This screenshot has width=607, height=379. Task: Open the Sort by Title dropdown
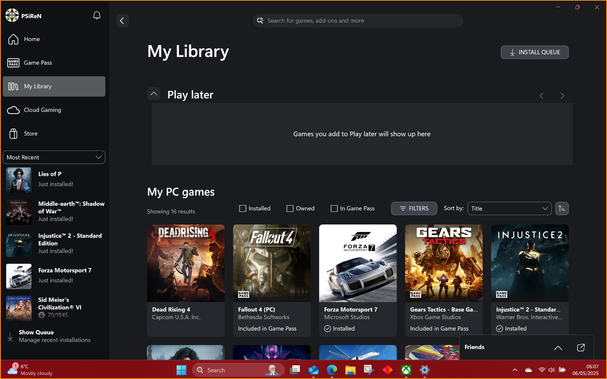(x=509, y=208)
